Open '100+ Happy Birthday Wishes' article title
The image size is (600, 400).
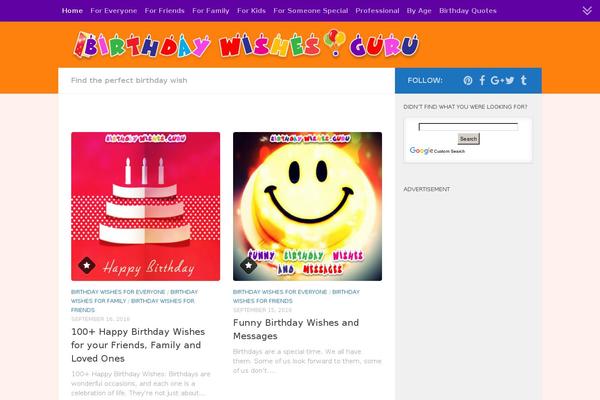(138, 345)
